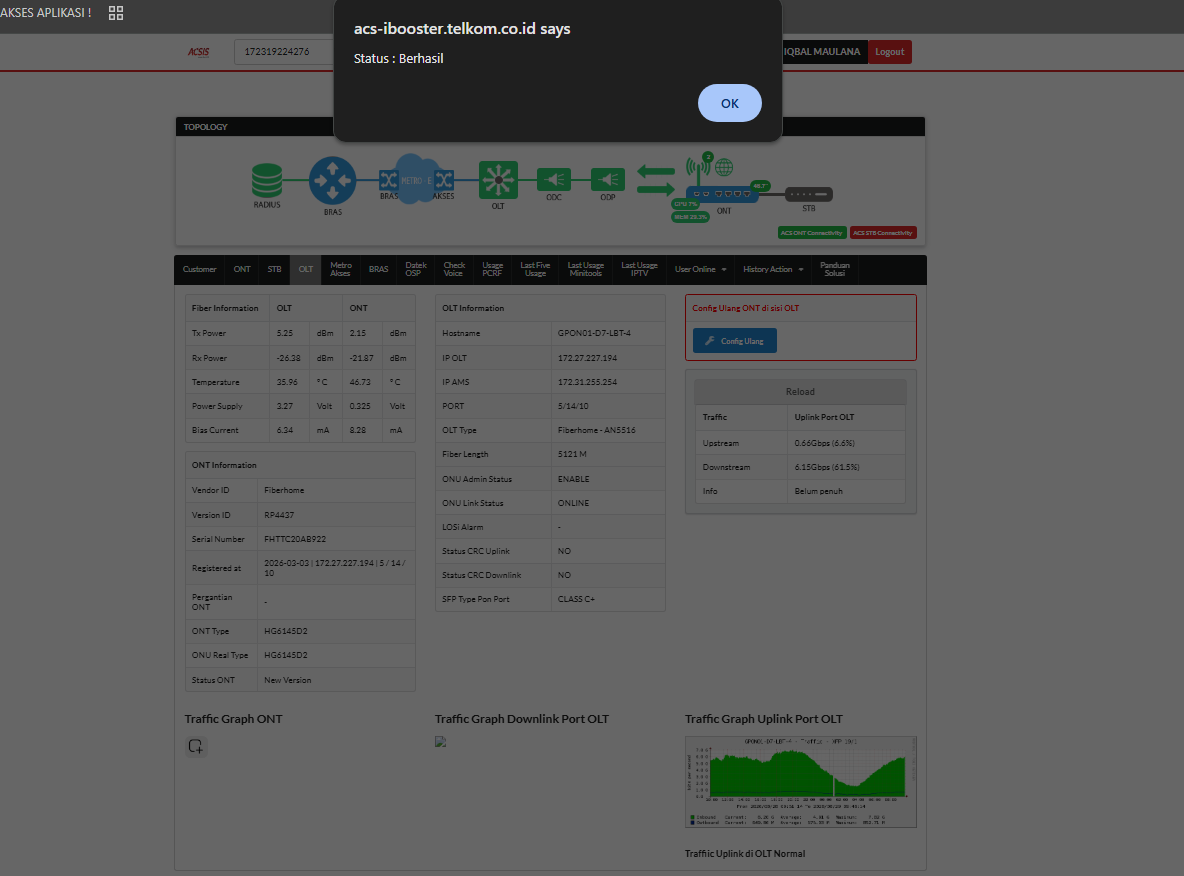The width and height of the screenshot is (1184, 876).
Task: Open the Uplink Port OLT traffic graph
Action: [x=800, y=782]
